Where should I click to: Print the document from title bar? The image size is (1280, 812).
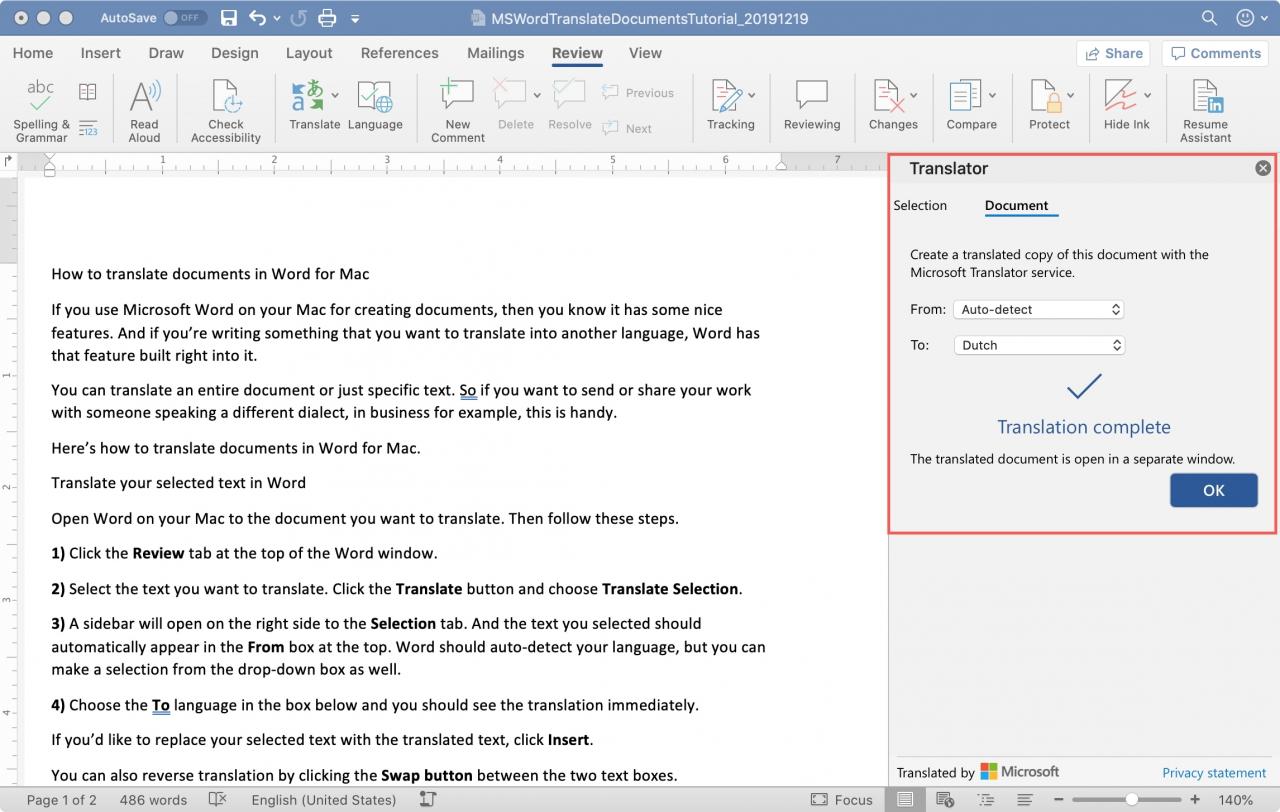[x=327, y=18]
